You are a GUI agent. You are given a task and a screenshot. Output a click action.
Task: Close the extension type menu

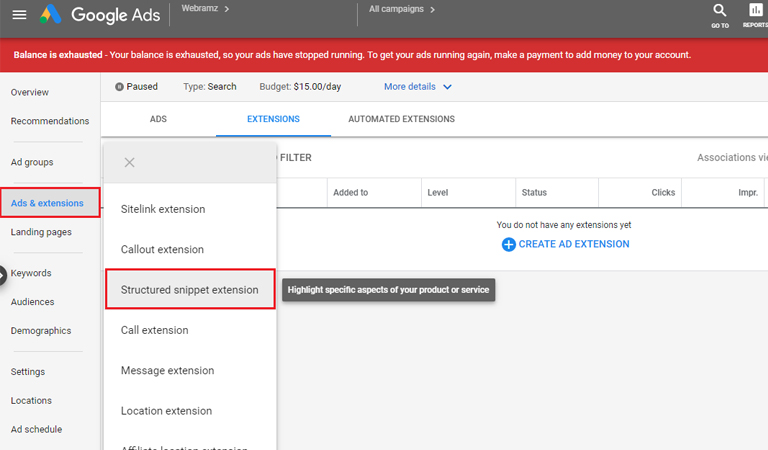coord(129,163)
